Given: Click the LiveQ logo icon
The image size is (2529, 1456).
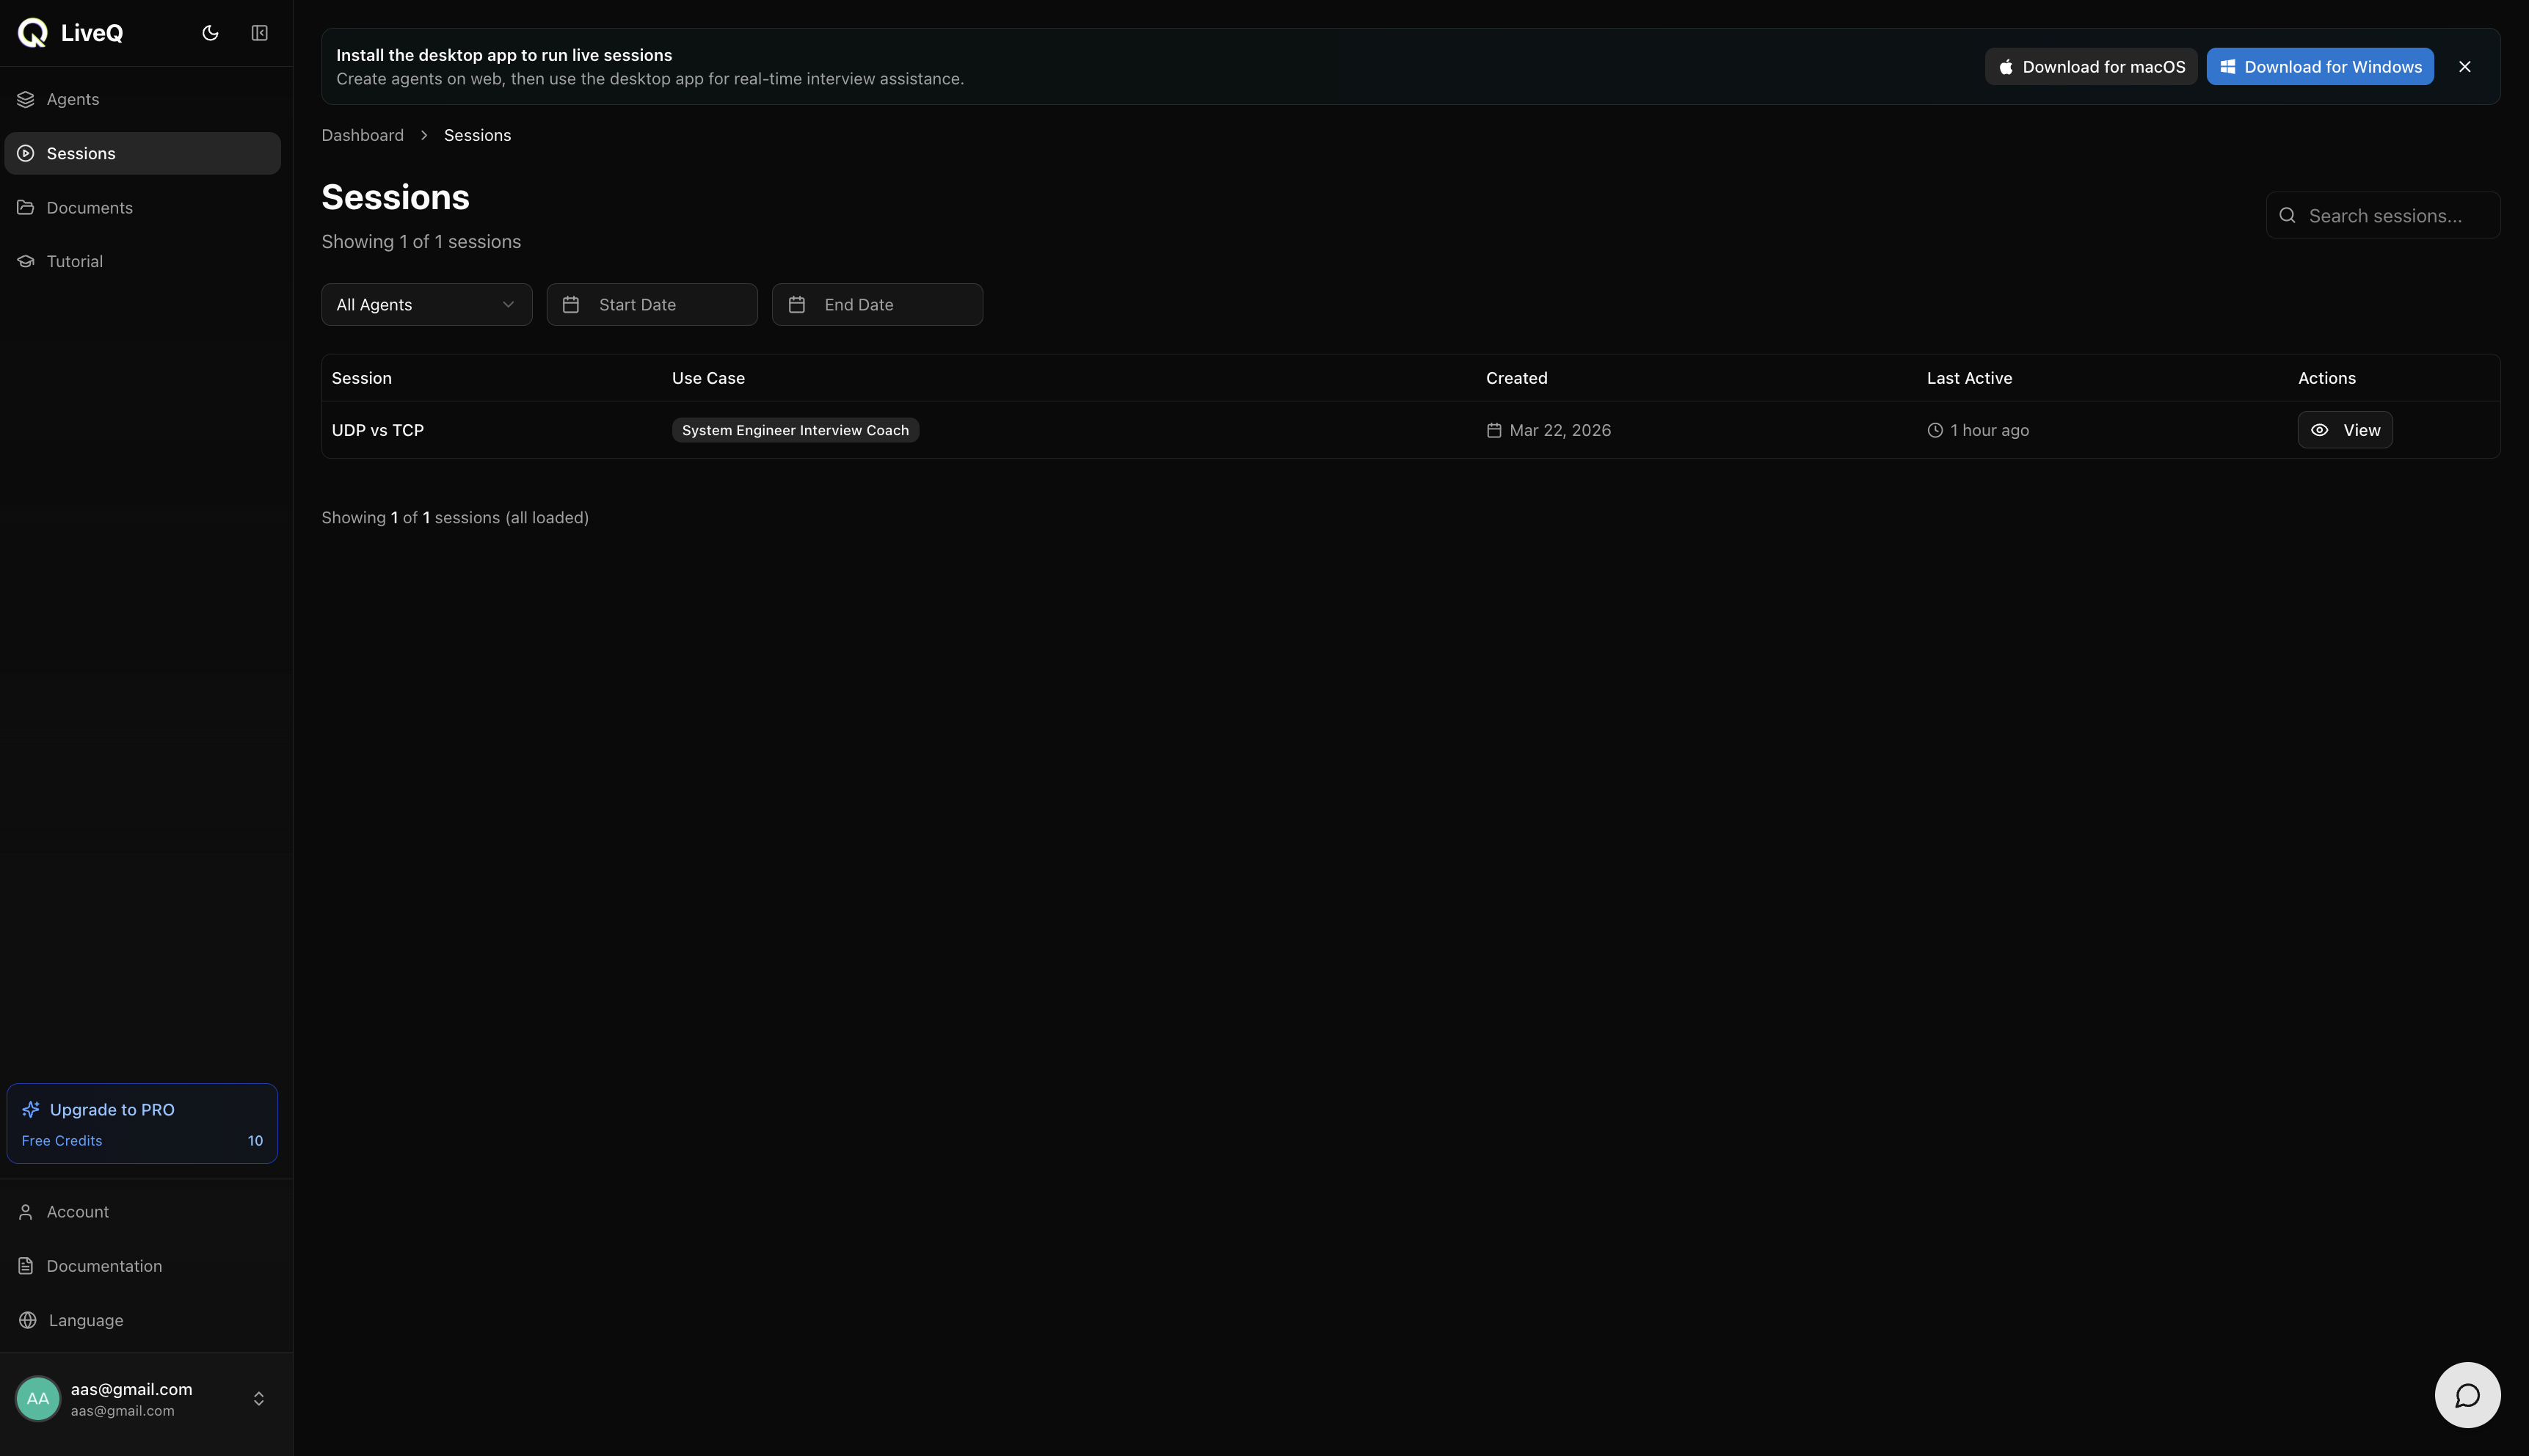Looking at the screenshot, I should [33, 33].
